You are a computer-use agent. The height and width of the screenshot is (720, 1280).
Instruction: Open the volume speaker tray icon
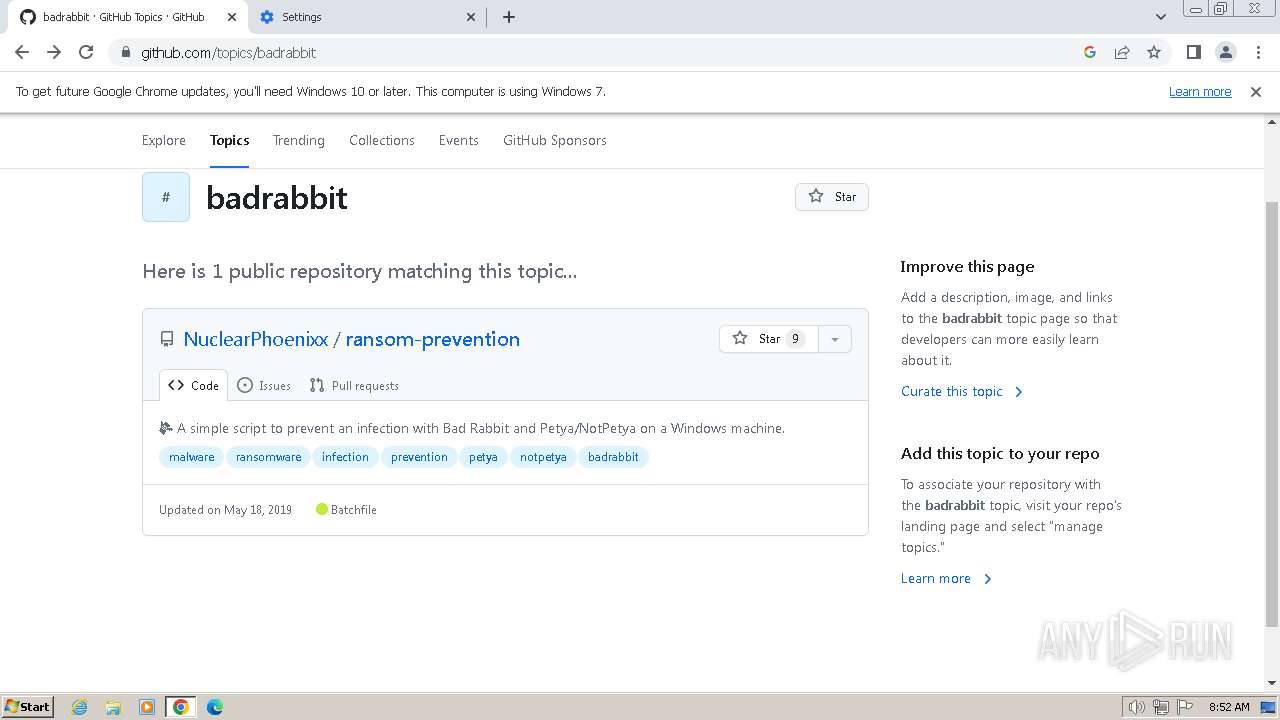(x=1137, y=707)
